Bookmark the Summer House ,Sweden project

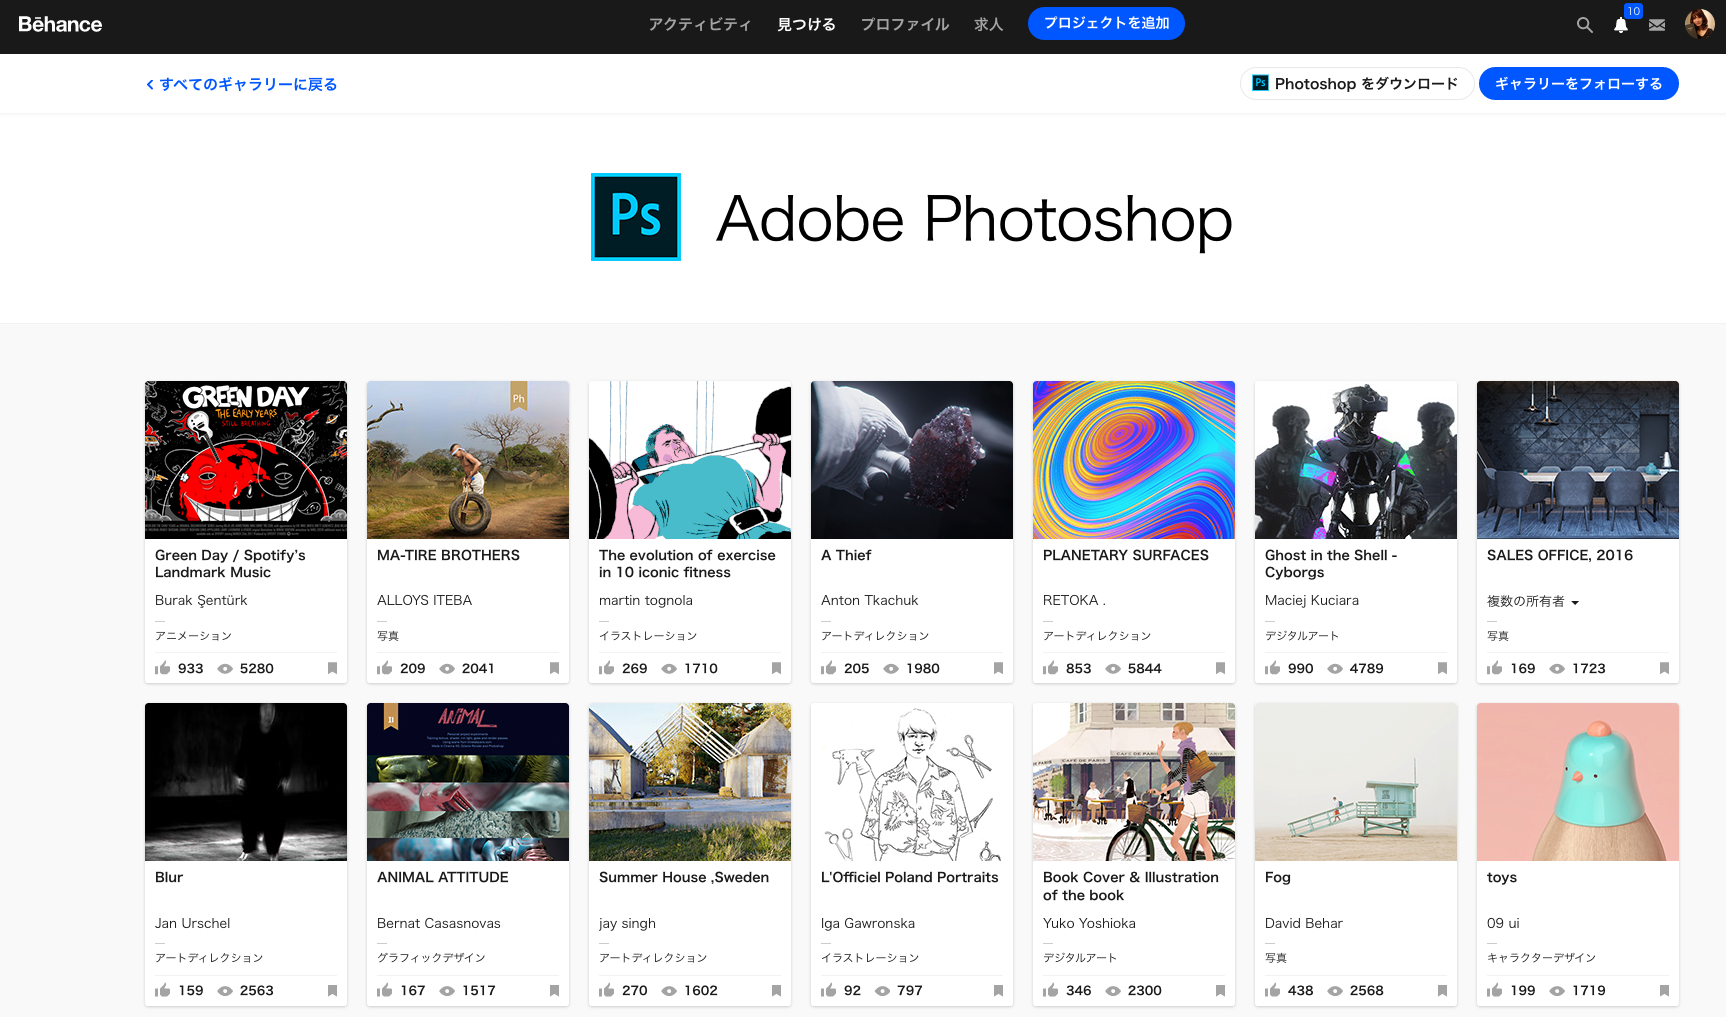pos(776,990)
